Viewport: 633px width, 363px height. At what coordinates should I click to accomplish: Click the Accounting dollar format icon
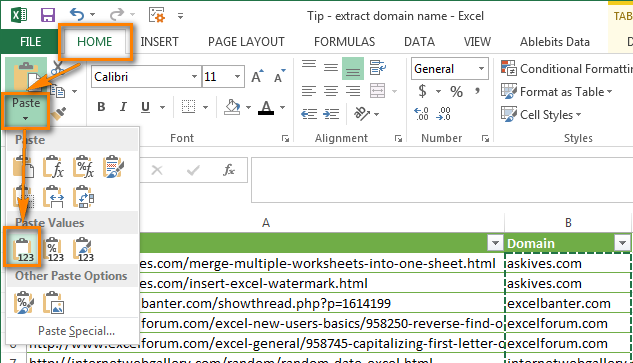click(422, 91)
